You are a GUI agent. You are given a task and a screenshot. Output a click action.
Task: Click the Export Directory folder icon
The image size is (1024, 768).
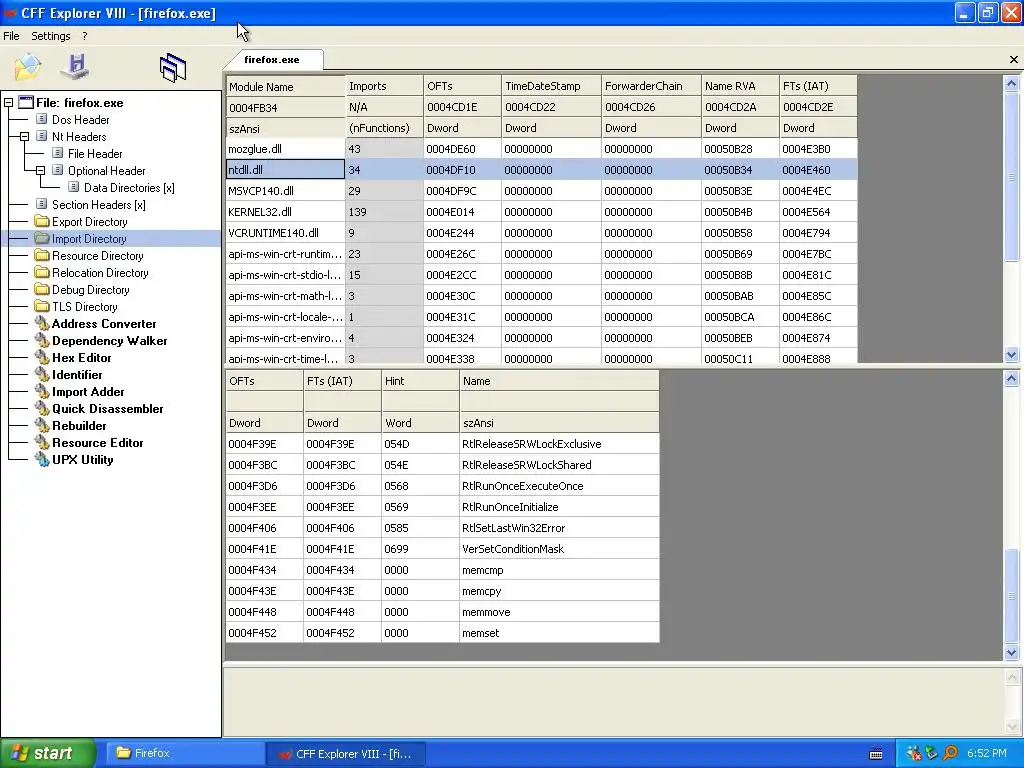(x=42, y=221)
